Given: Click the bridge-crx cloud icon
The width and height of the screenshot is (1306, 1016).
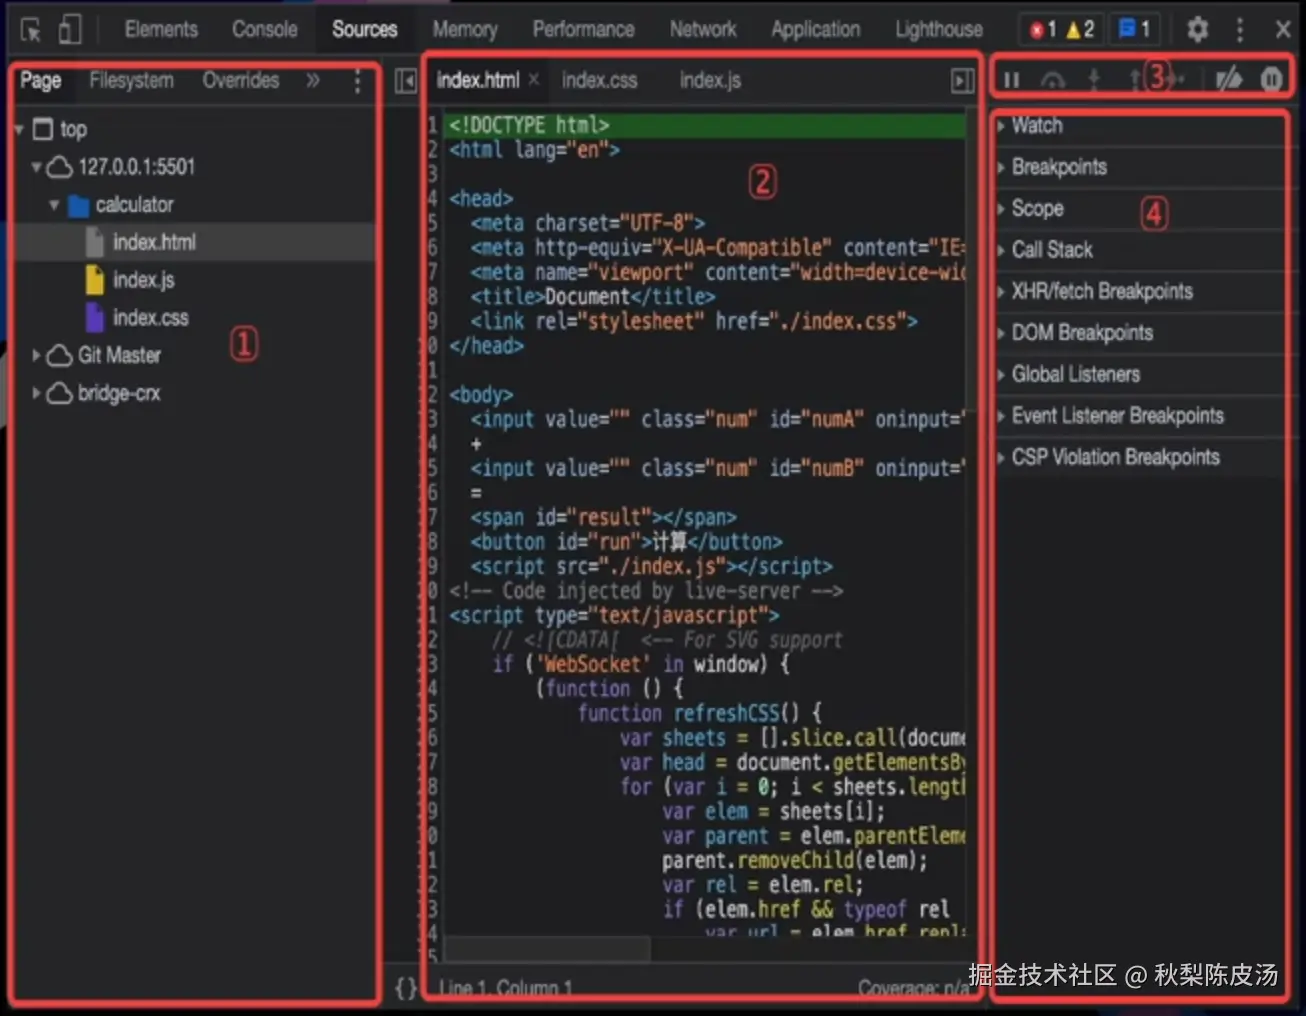Looking at the screenshot, I should 60,394.
